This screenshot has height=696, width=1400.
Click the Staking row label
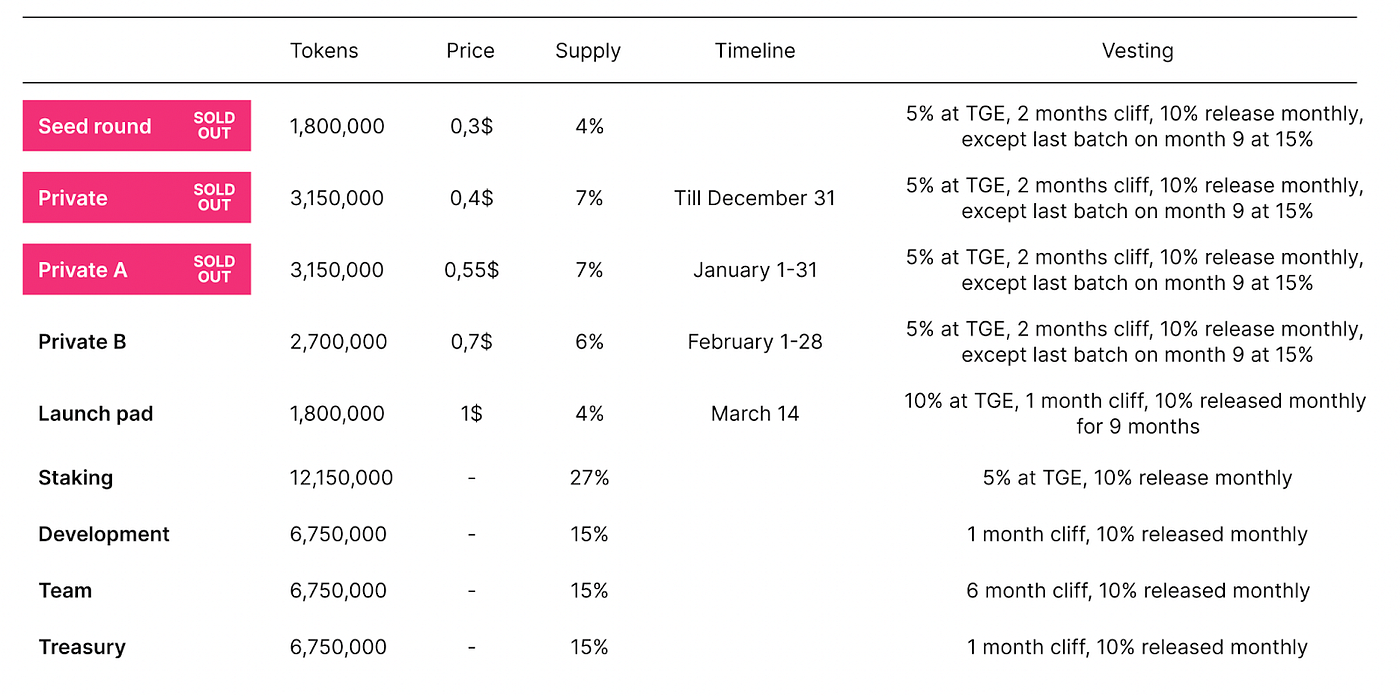tap(75, 478)
